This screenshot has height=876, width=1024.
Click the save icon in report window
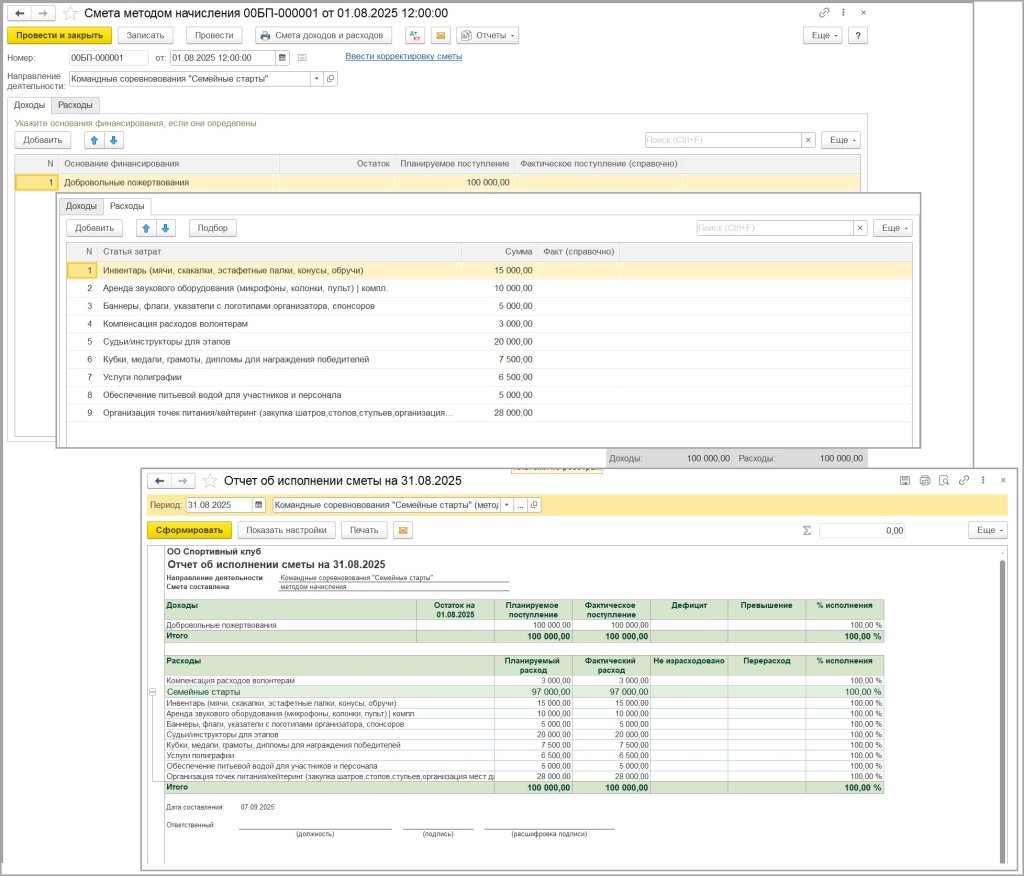pos(905,480)
